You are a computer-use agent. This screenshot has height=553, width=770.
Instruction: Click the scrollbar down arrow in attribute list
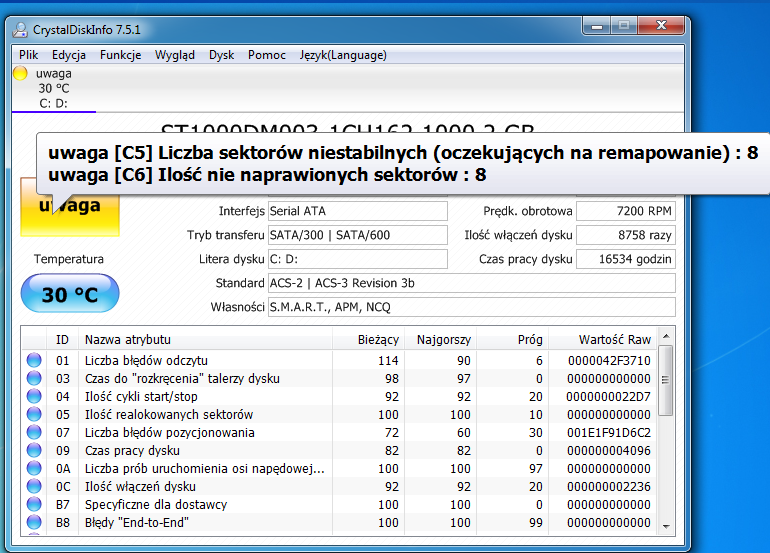click(666, 526)
